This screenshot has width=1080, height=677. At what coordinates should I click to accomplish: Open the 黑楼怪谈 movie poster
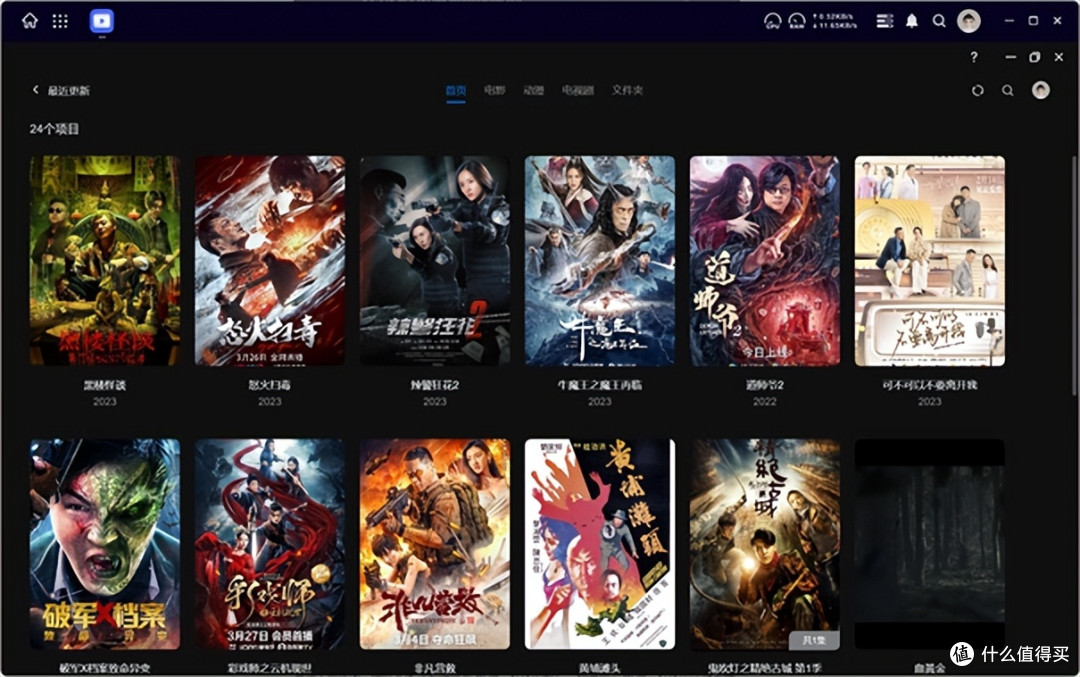point(105,260)
